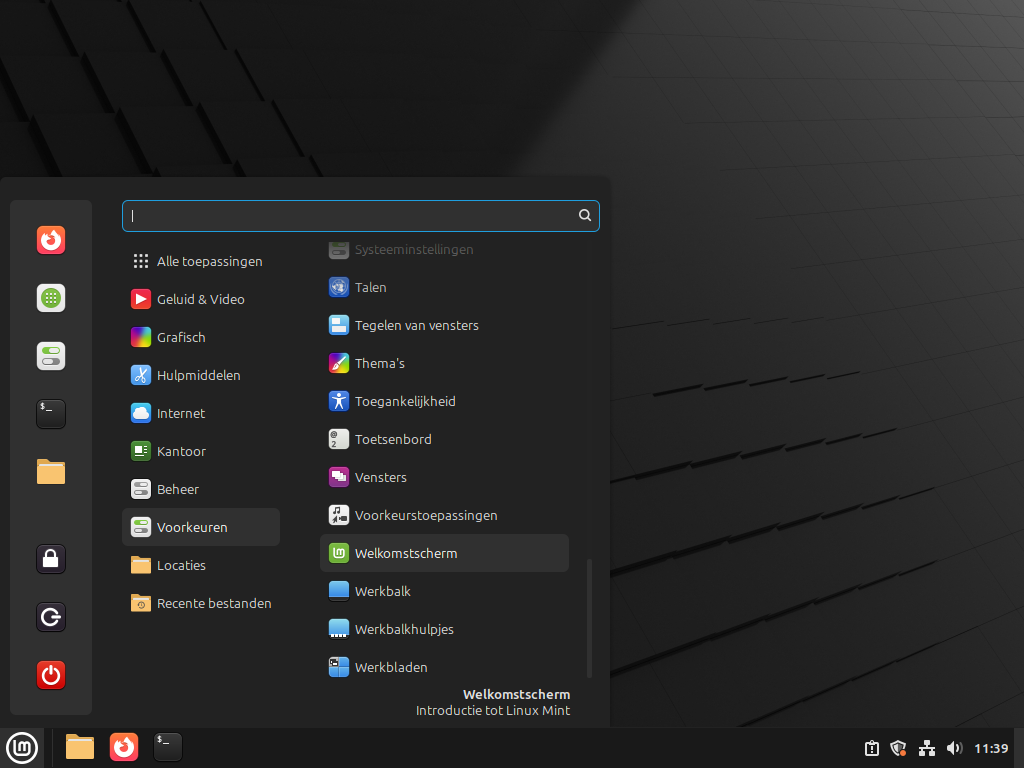Lock the screen with the padlock icon
This screenshot has height=768, width=1024.
click(x=51, y=559)
